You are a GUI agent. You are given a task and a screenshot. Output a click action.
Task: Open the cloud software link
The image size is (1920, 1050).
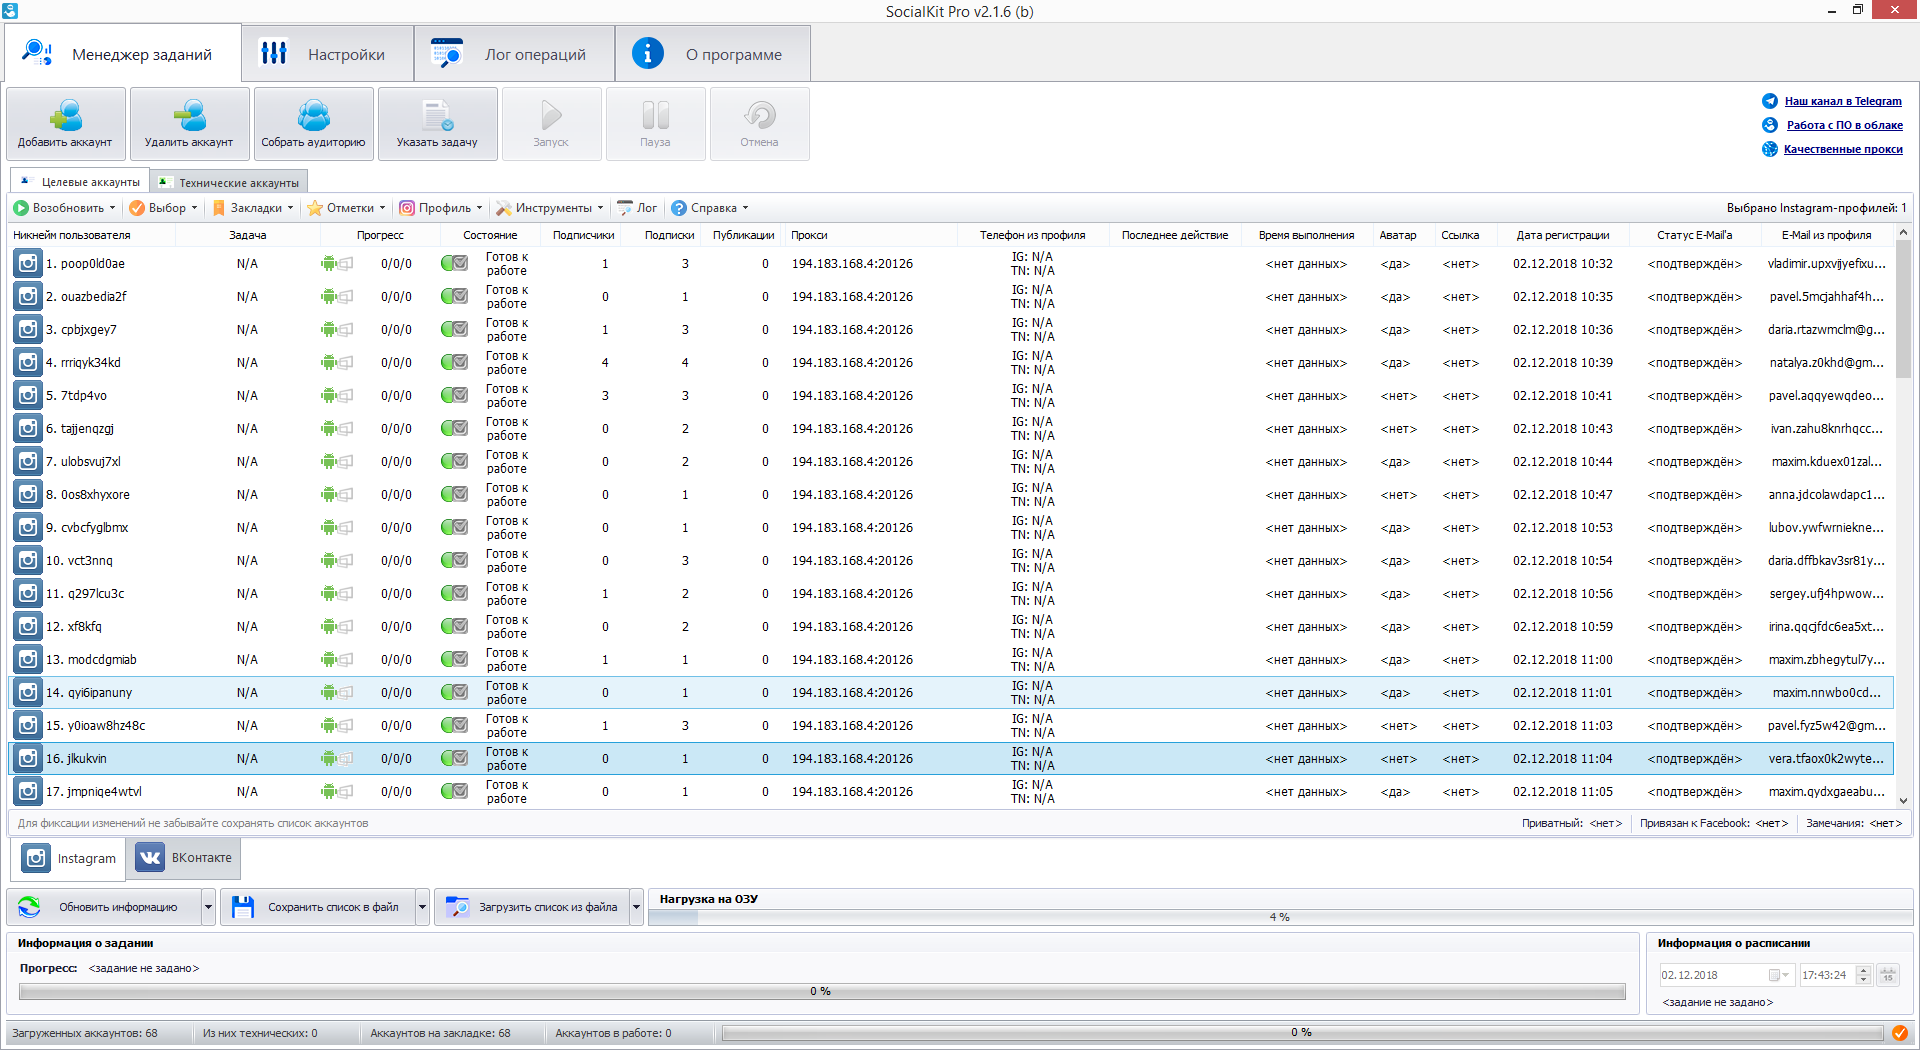1844,125
